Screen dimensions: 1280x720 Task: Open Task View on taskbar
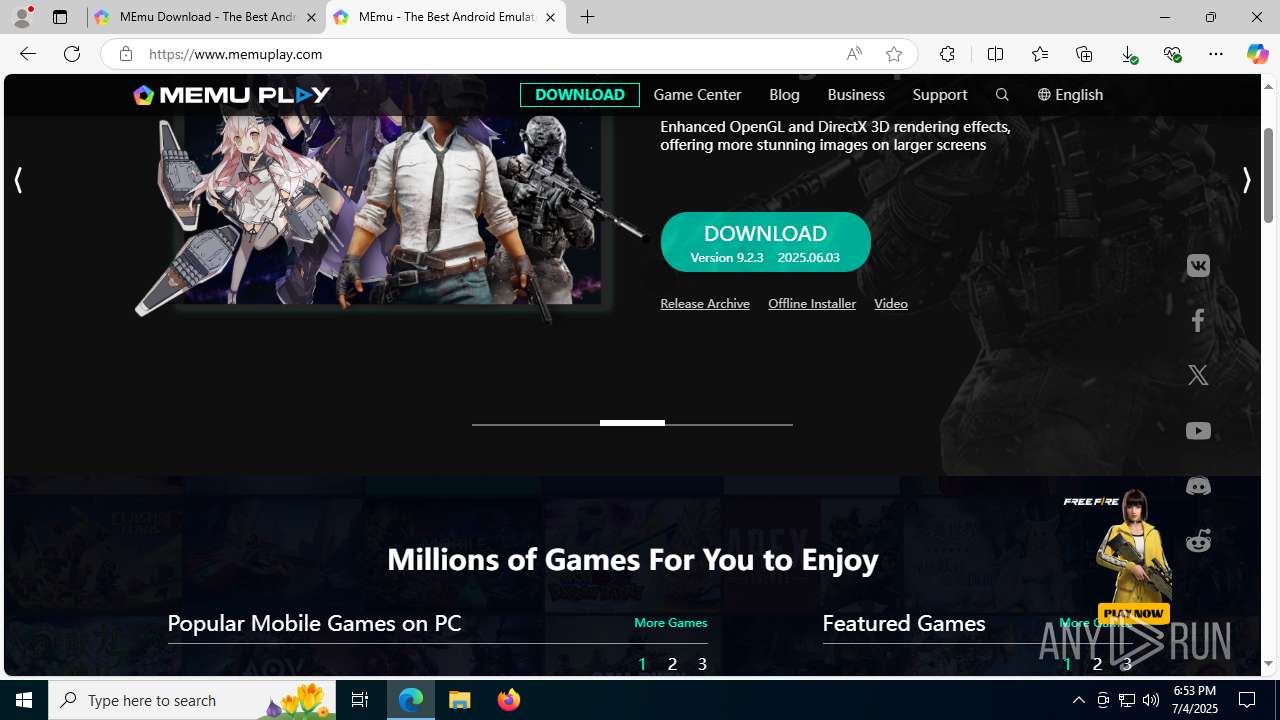point(360,700)
